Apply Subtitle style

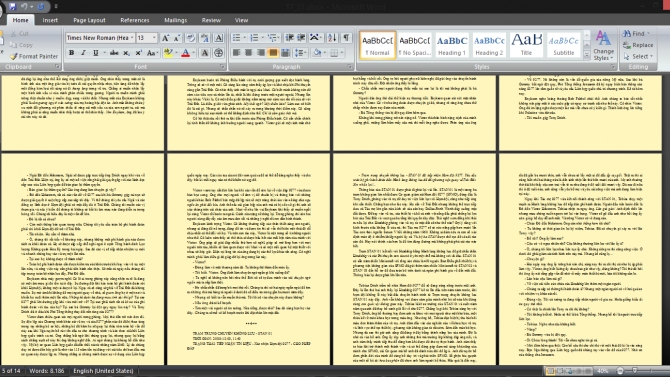pos(564,45)
